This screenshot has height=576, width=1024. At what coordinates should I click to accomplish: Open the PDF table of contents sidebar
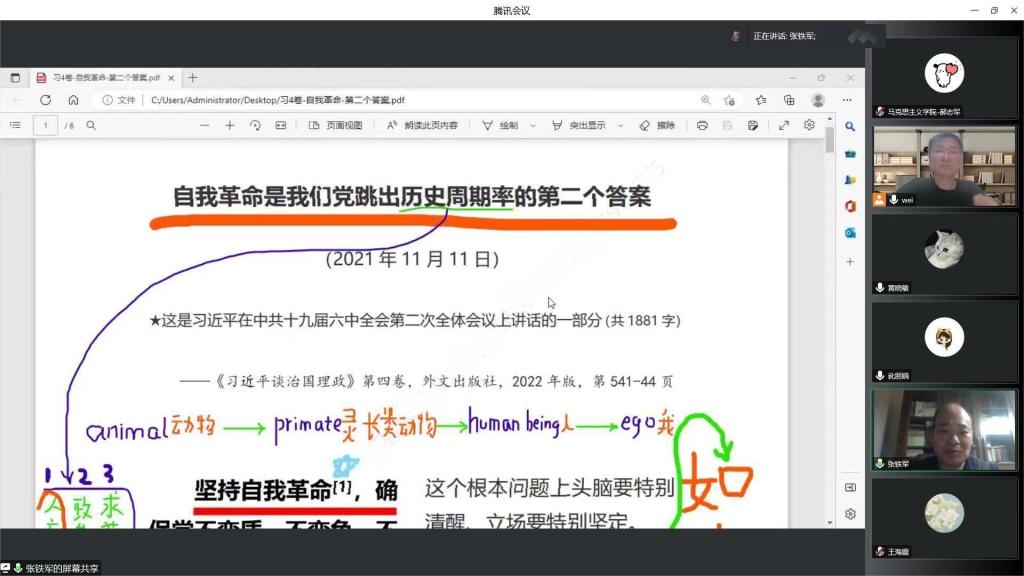[x=15, y=125]
